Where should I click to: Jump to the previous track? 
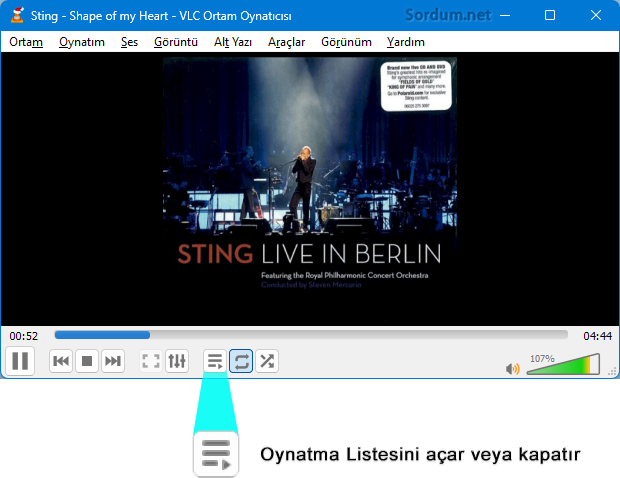[61, 361]
